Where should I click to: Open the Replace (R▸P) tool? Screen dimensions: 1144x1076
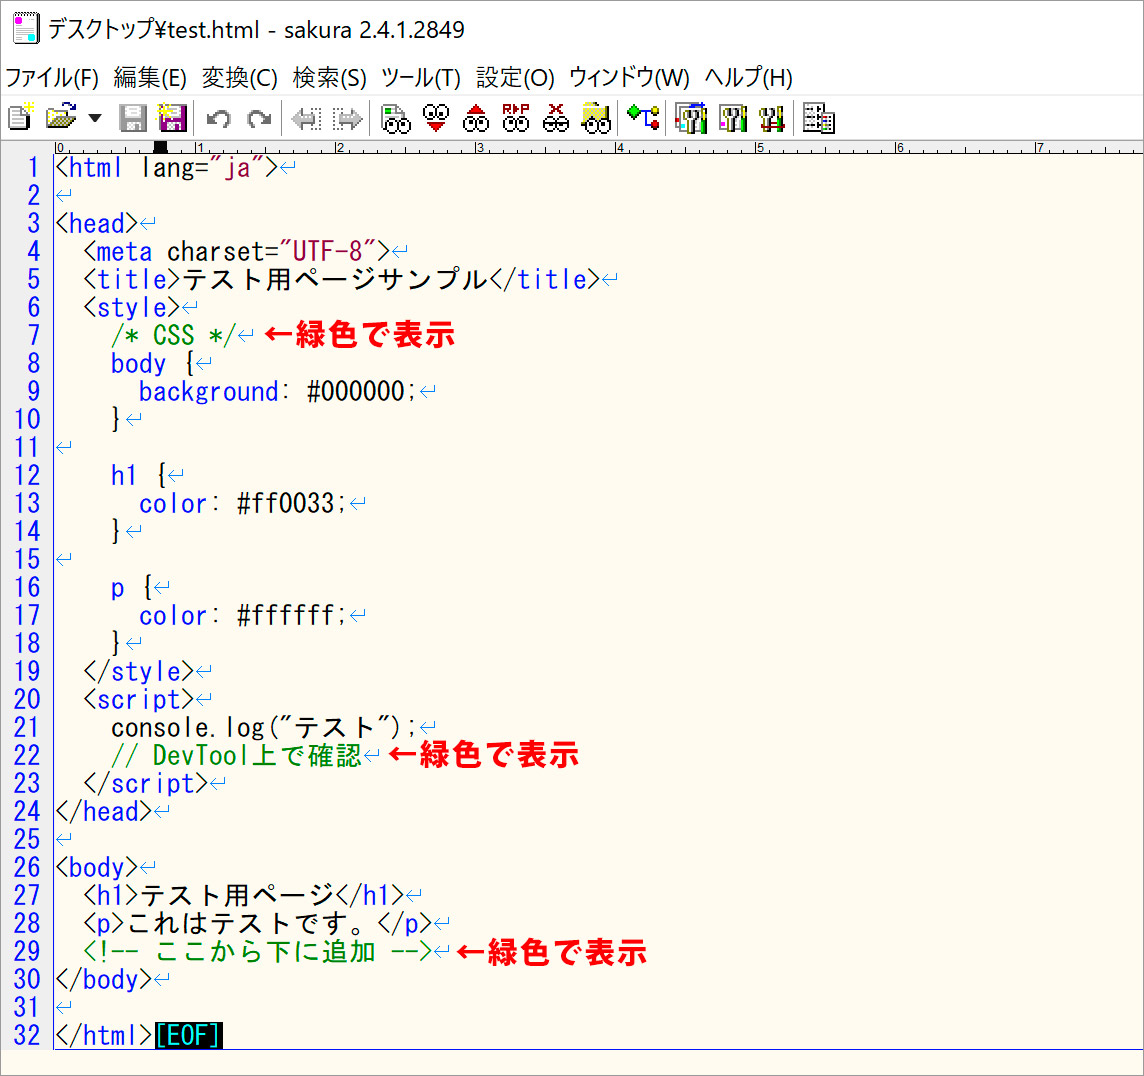516,118
